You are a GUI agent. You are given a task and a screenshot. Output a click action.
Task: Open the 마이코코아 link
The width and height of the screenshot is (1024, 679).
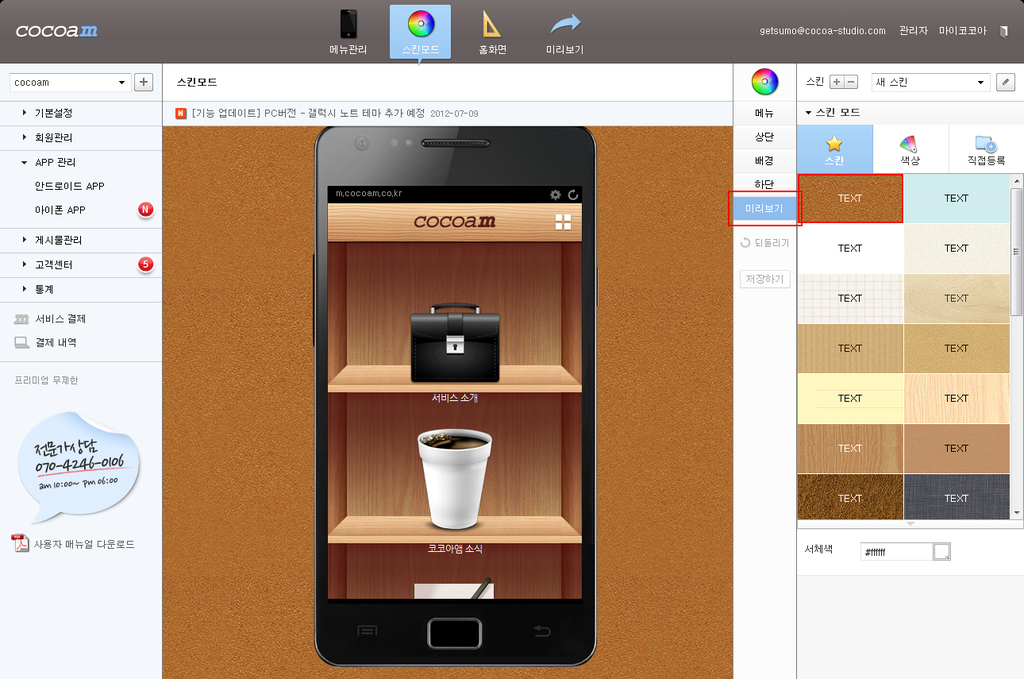963,31
